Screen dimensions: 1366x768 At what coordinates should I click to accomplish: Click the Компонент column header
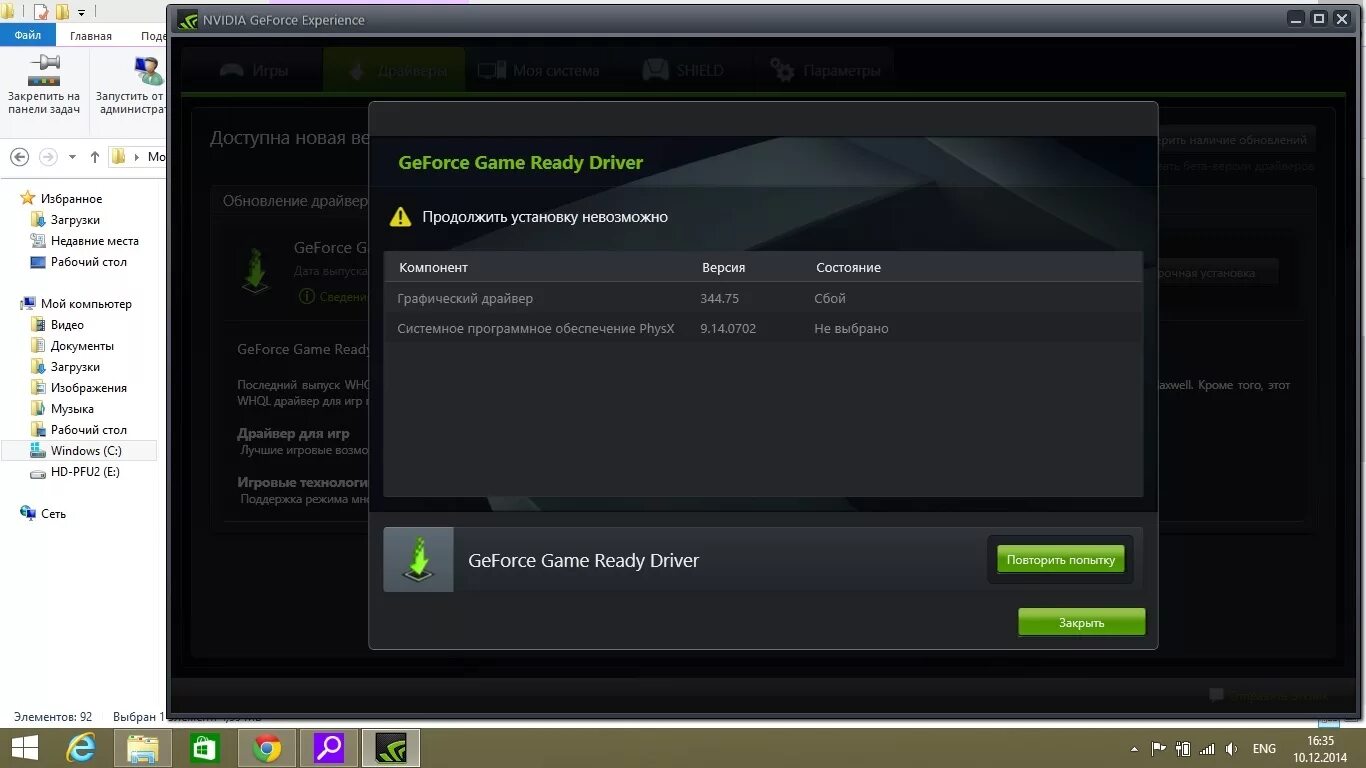[x=433, y=267]
